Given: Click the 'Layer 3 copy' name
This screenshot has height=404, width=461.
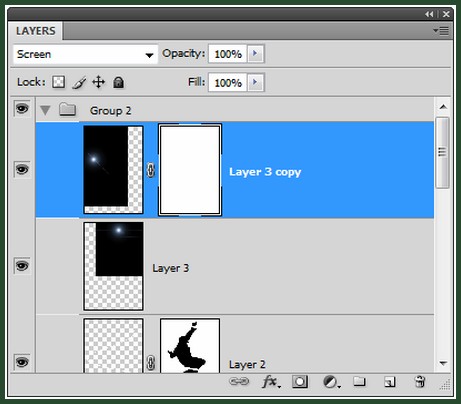Looking at the screenshot, I should coord(265,172).
